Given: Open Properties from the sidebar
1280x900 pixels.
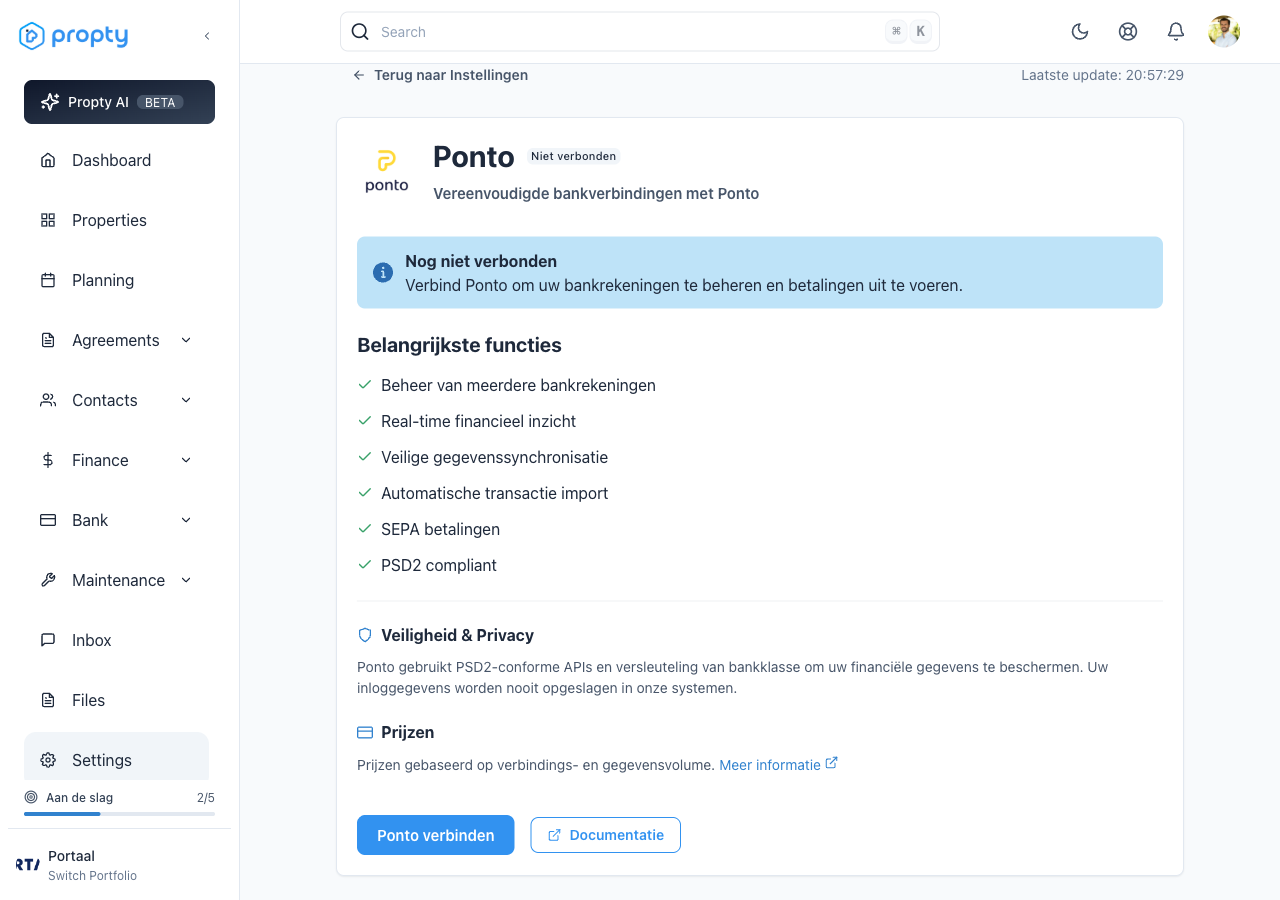Looking at the screenshot, I should click(116, 220).
